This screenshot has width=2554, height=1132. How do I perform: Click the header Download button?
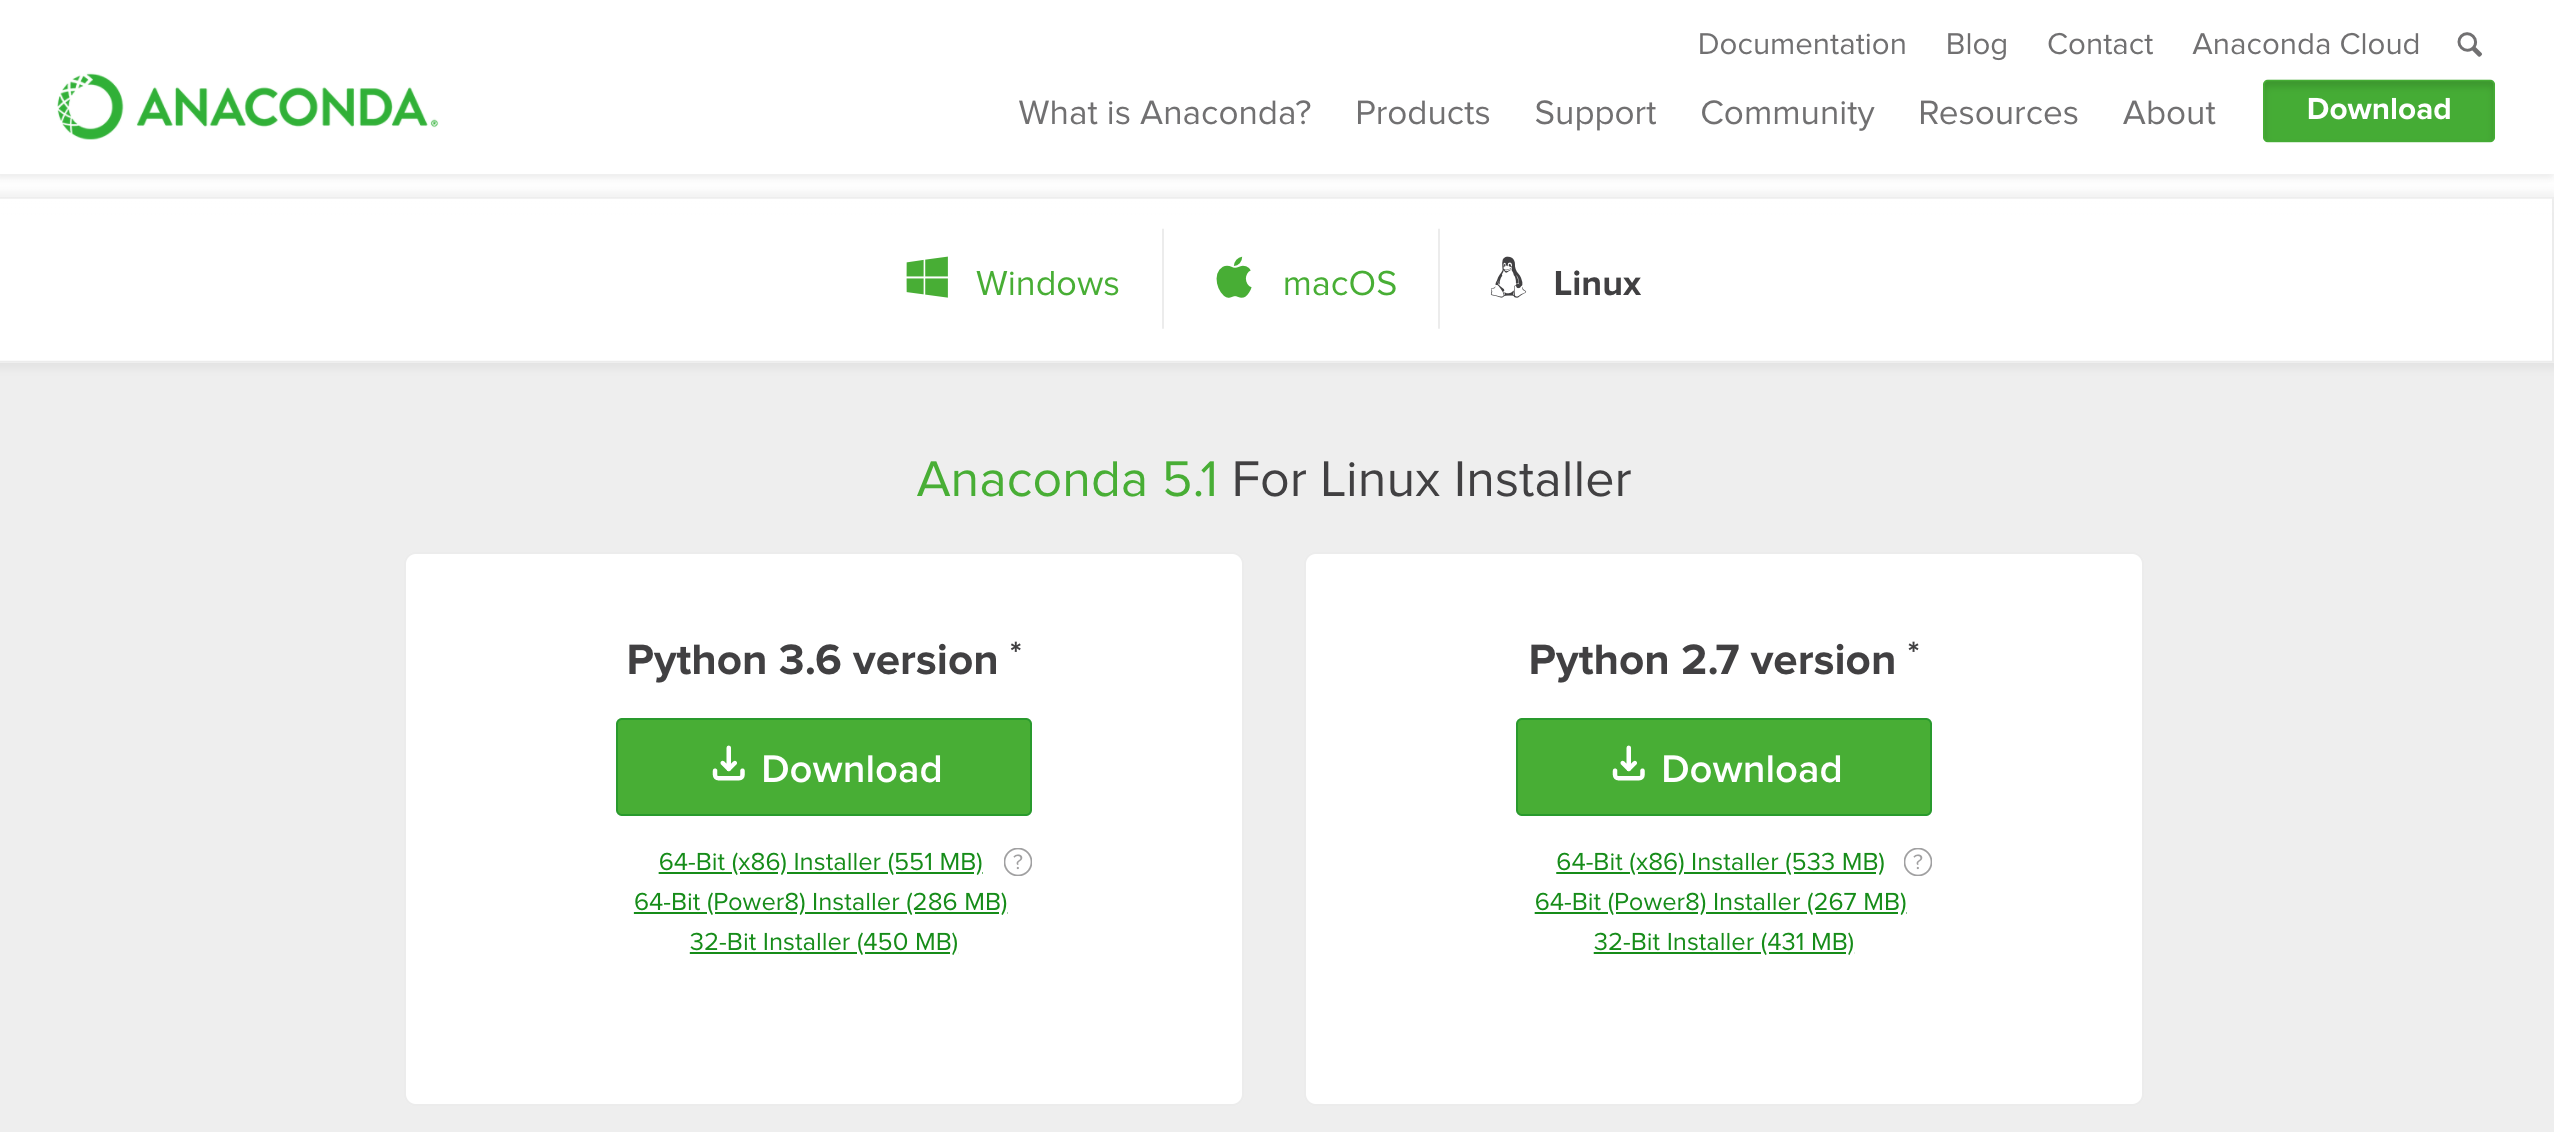pos(2378,110)
